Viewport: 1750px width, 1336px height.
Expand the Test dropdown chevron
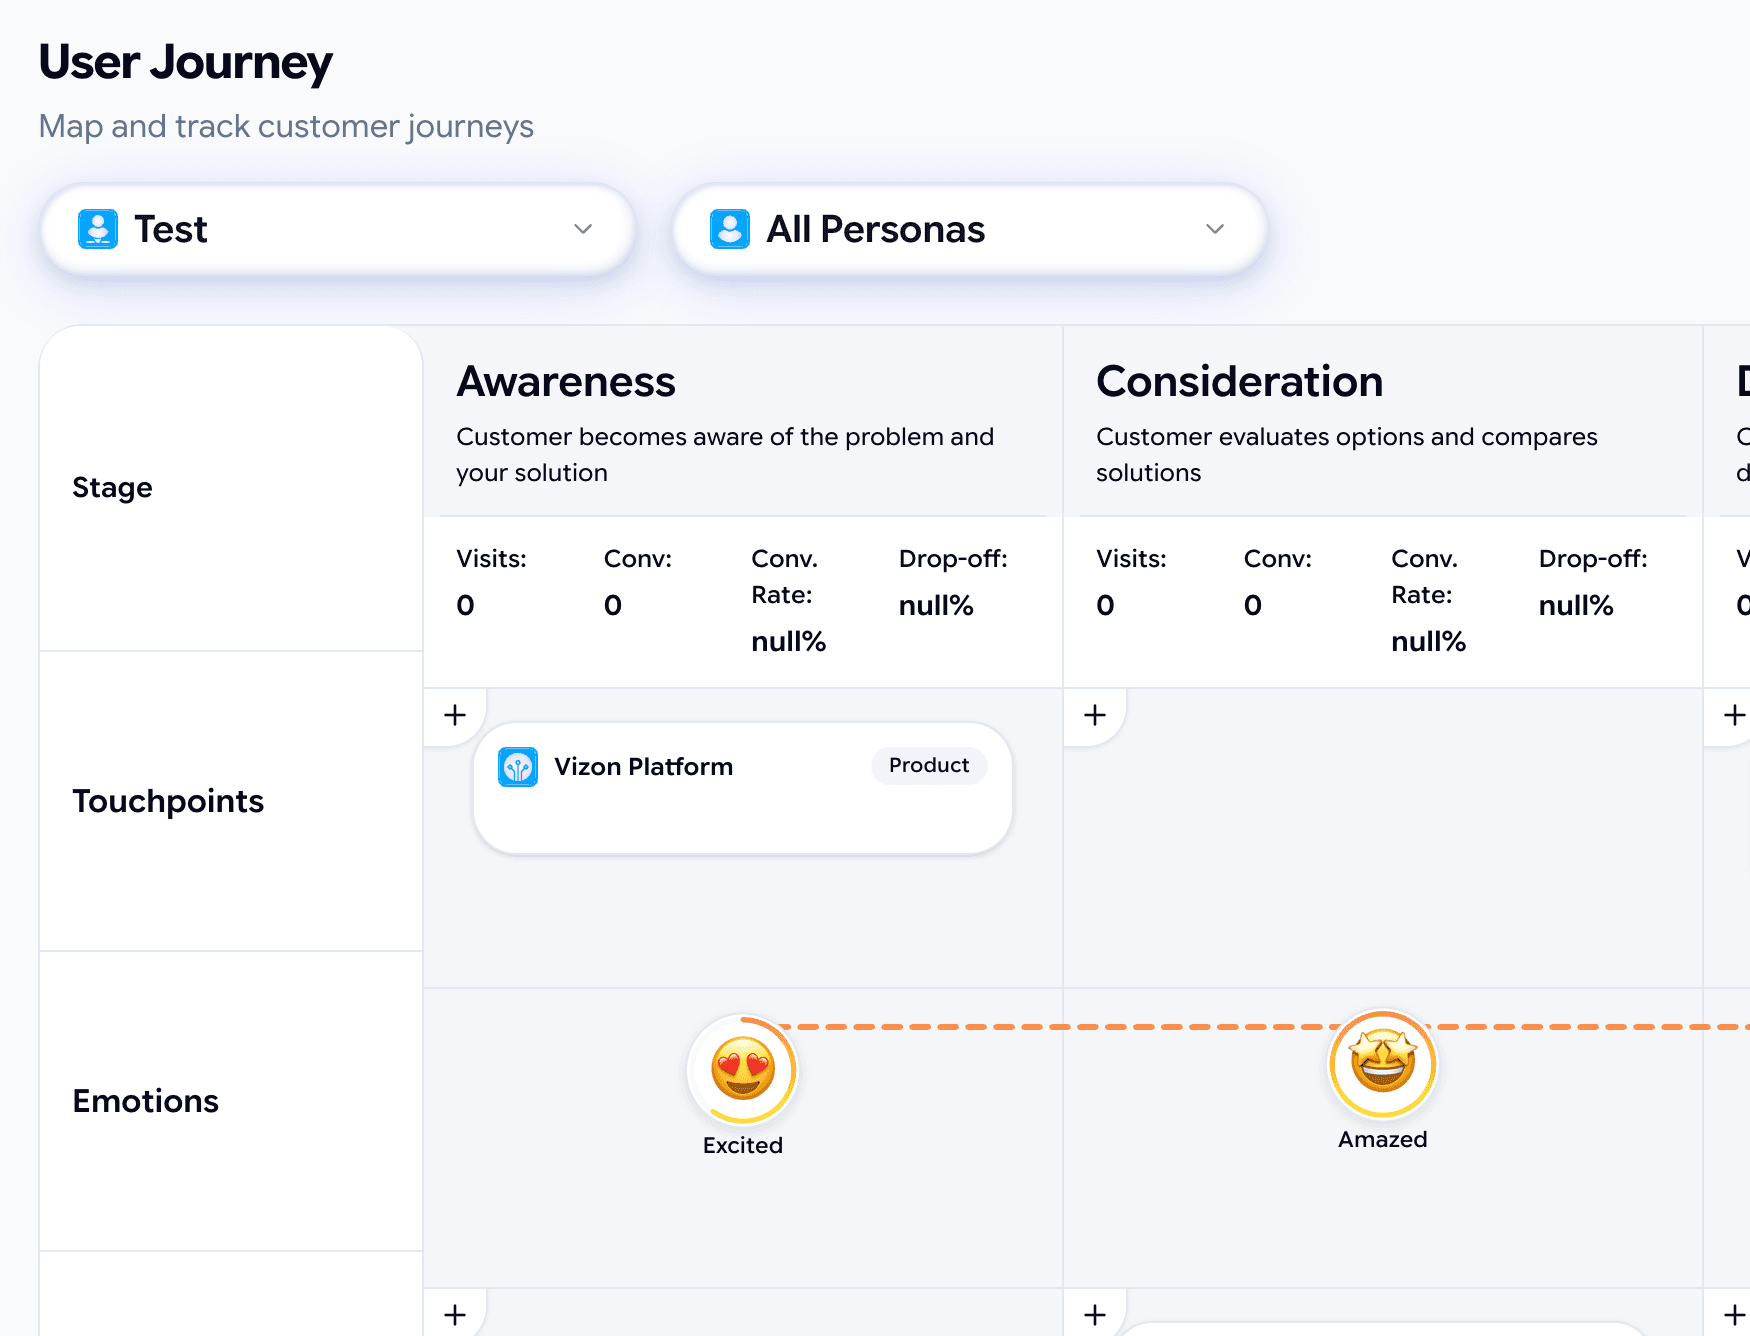(583, 229)
